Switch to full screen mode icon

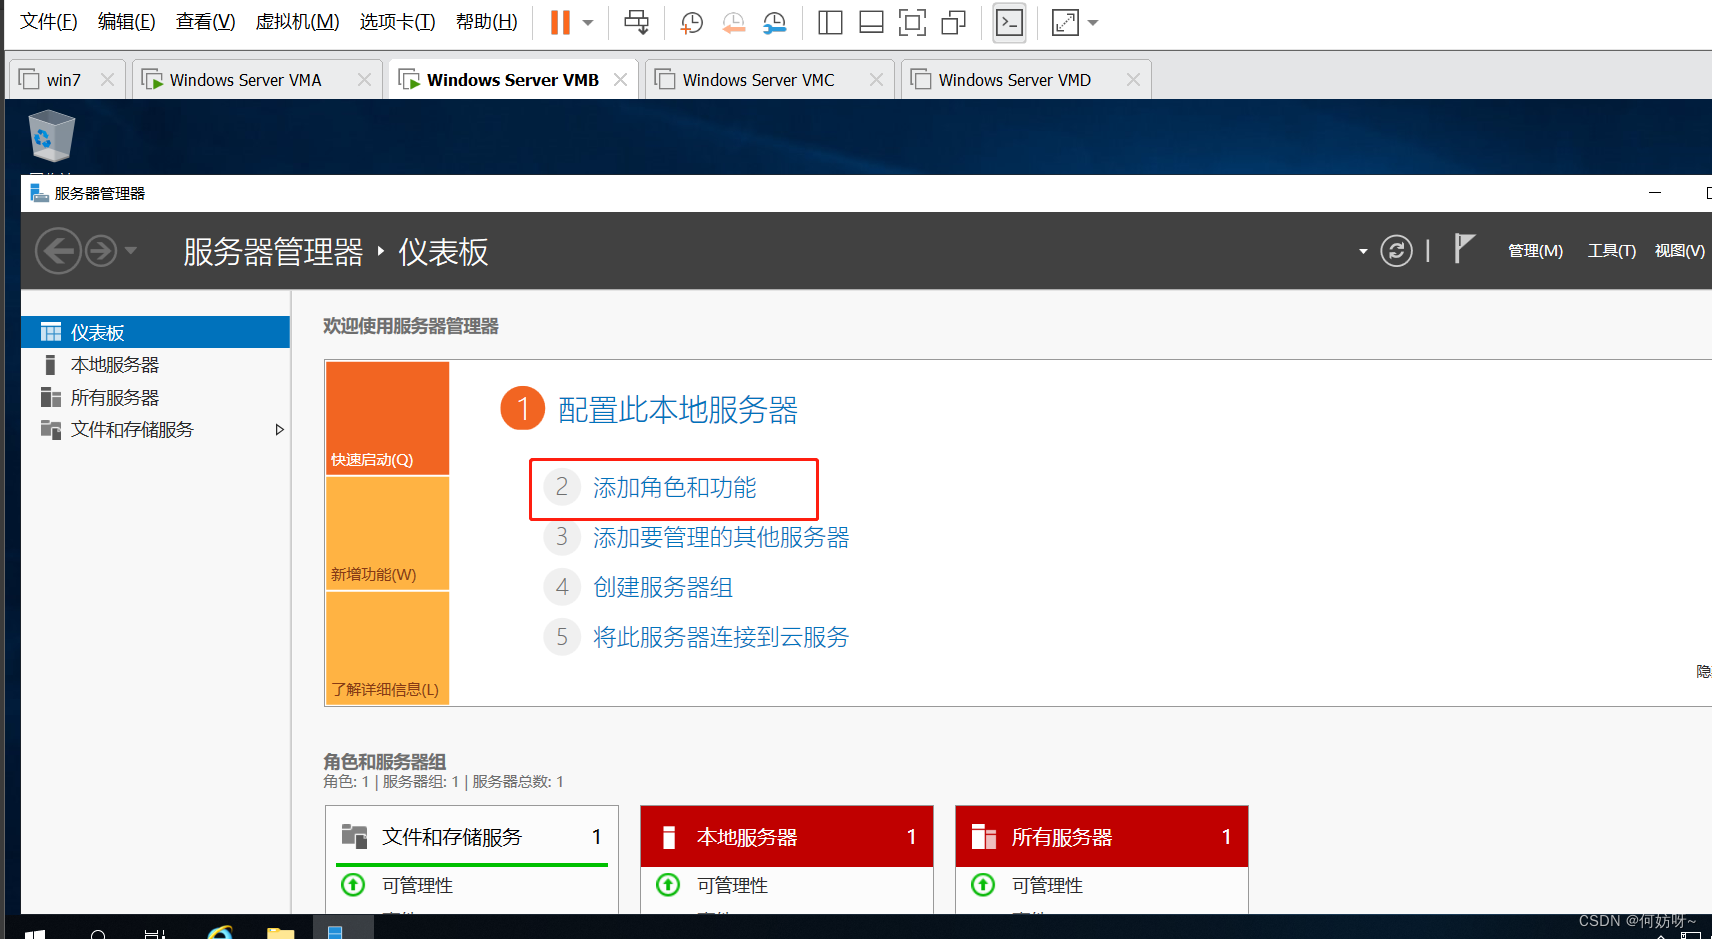click(x=912, y=22)
